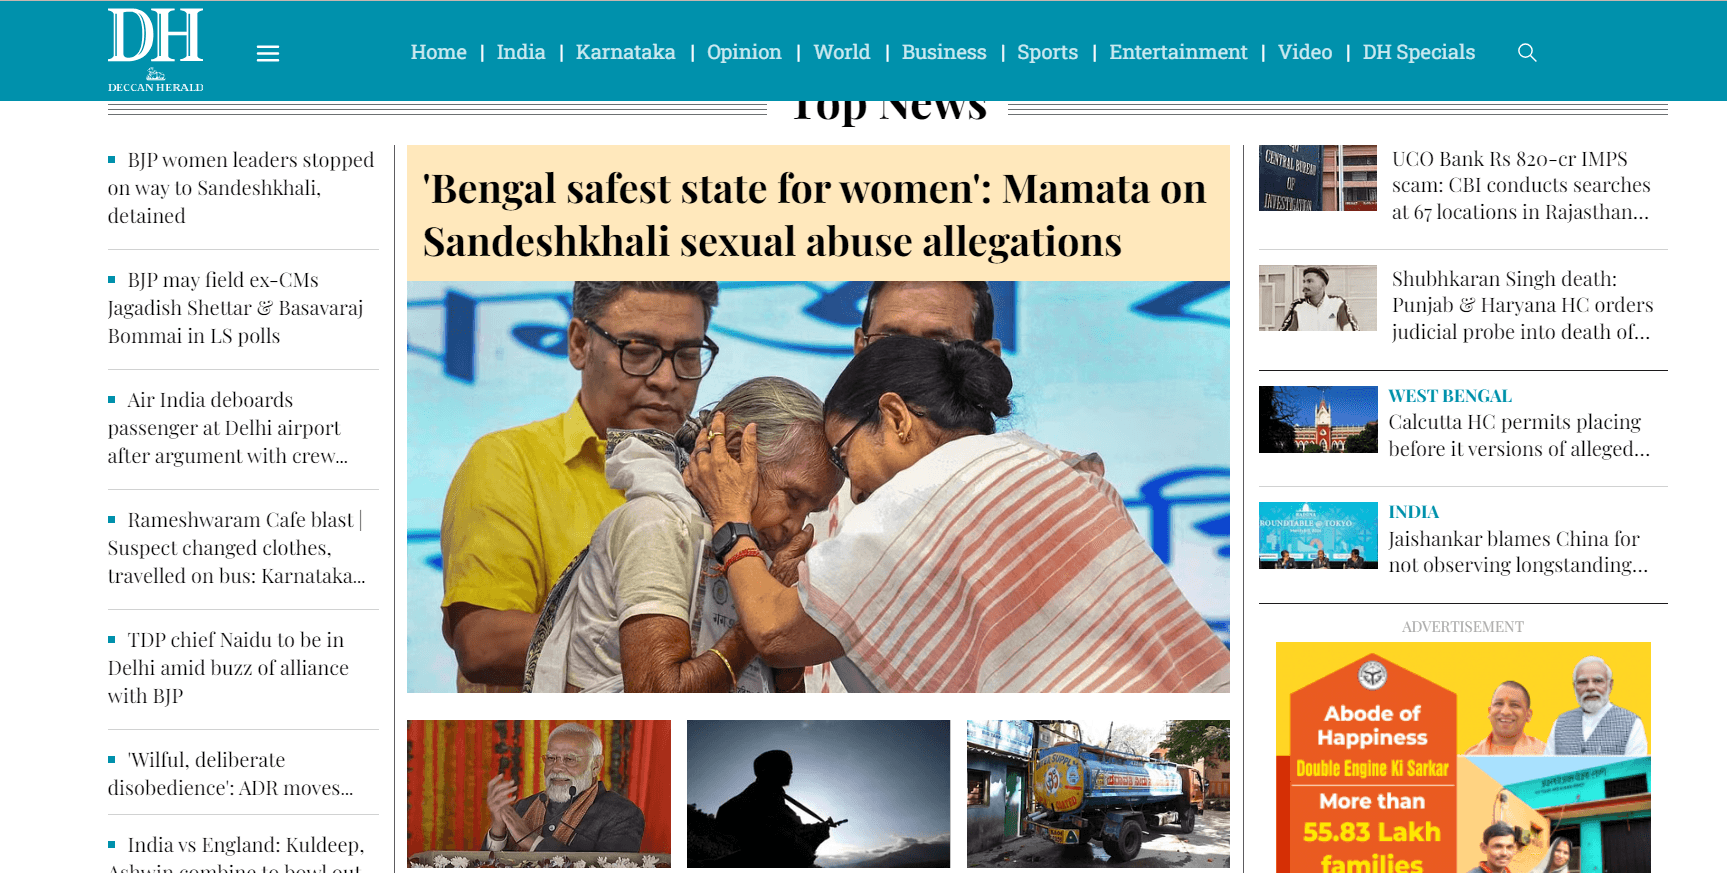Click the WEST BENGAL category label
The width and height of the screenshot is (1727, 873).
click(x=1450, y=396)
